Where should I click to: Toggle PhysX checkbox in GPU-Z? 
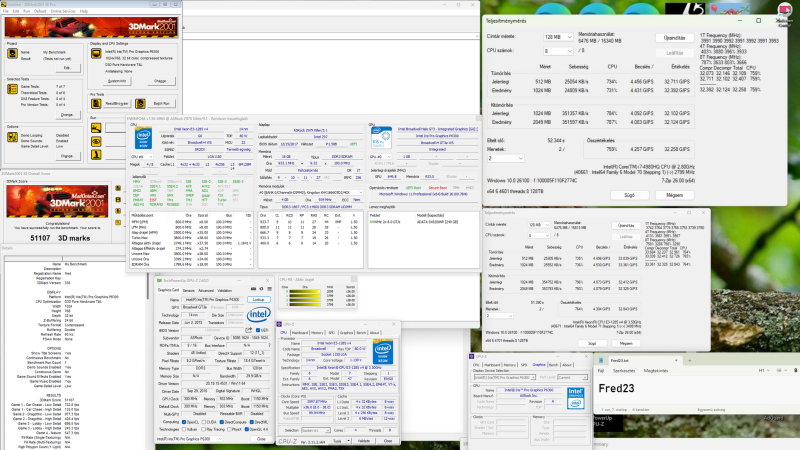click(x=230, y=430)
